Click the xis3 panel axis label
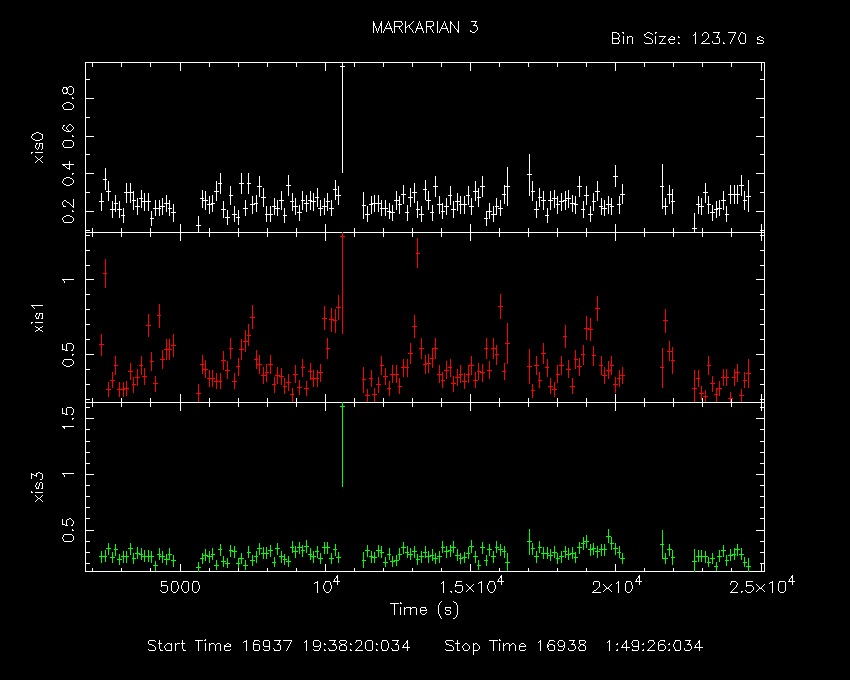The image size is (850, 680). tap(38, 487)
